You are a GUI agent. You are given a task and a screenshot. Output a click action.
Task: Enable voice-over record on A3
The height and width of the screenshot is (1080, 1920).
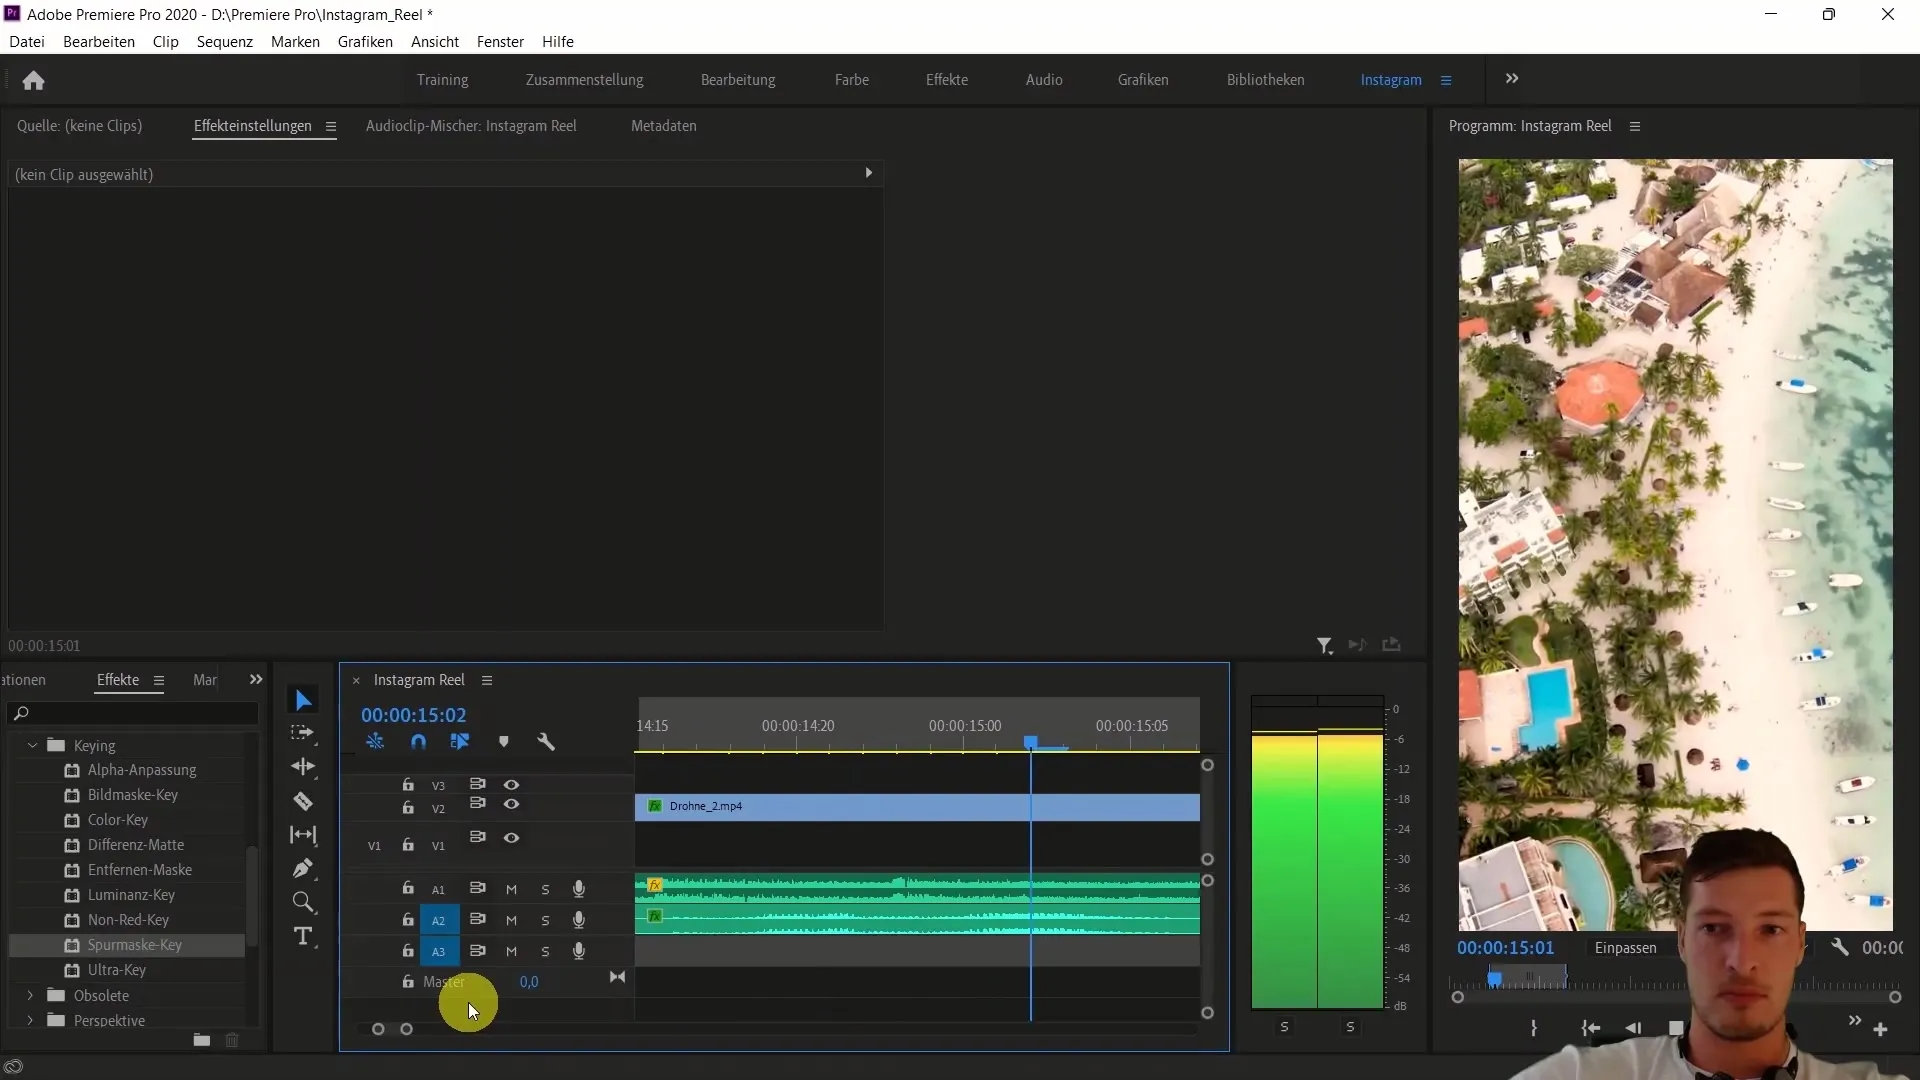tap(578, 951)
